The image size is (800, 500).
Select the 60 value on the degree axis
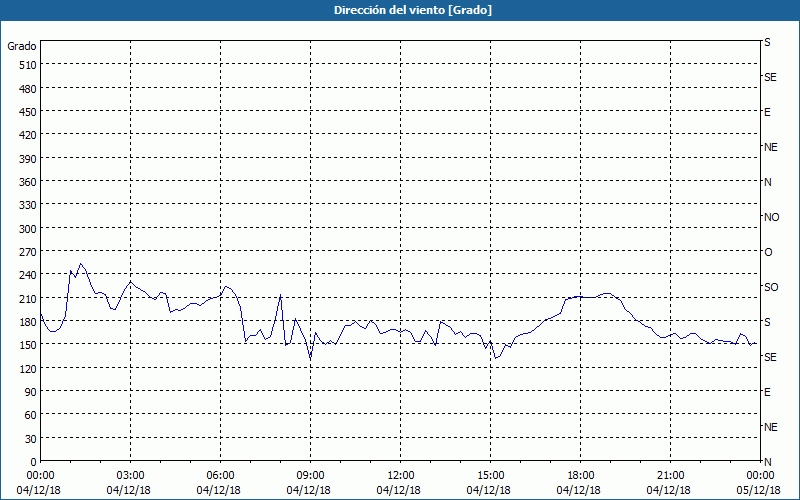31,415
